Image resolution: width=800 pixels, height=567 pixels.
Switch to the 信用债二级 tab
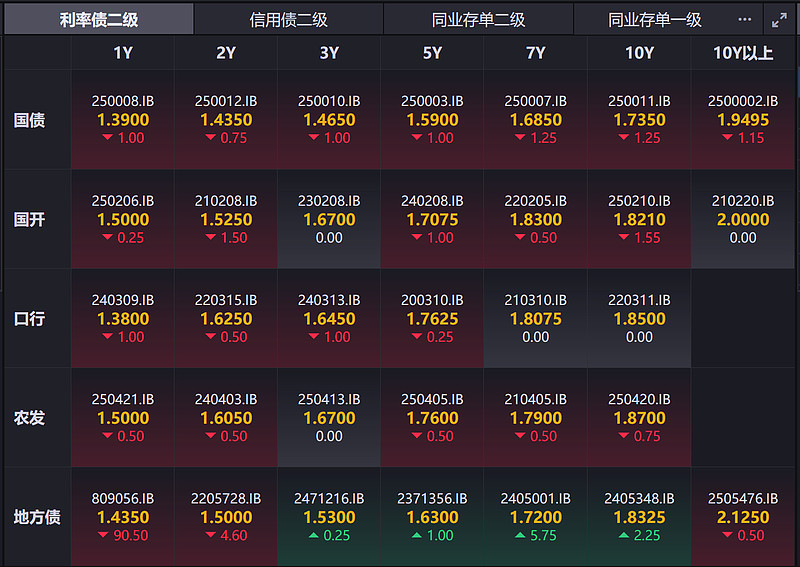[x=289, y=19]
